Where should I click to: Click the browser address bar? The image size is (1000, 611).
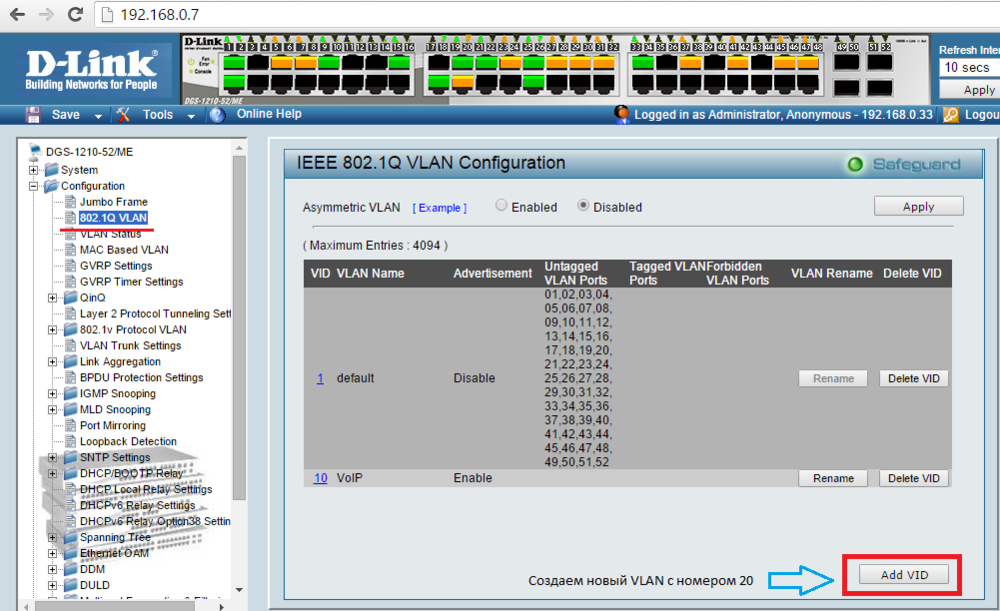tap(500, 15)
